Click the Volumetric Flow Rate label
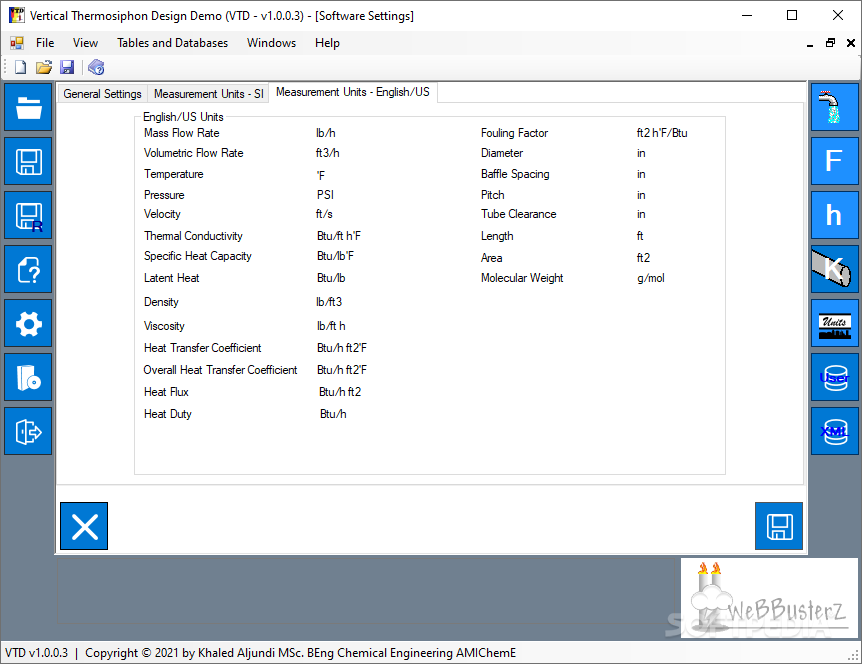Screen dimensions: 862x664 (194, 153)
